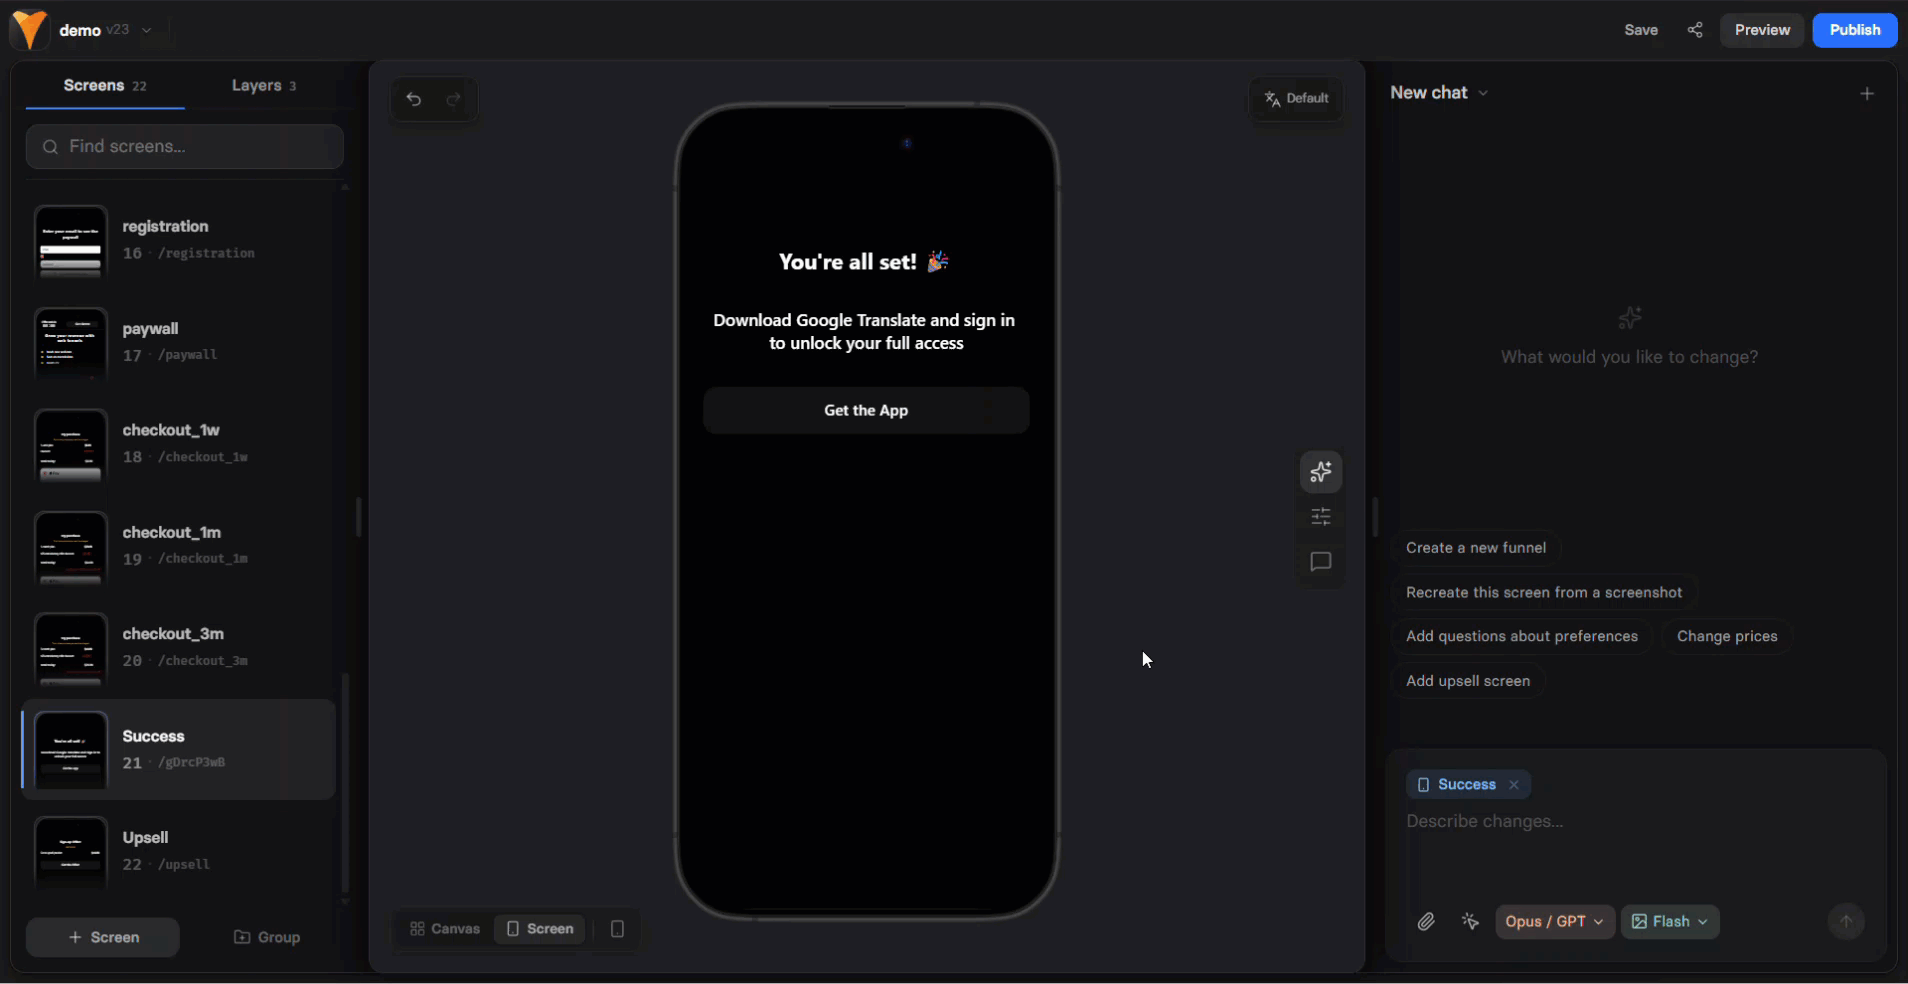
Task: Click the undo arrow icon
Action: coord(414,99)
